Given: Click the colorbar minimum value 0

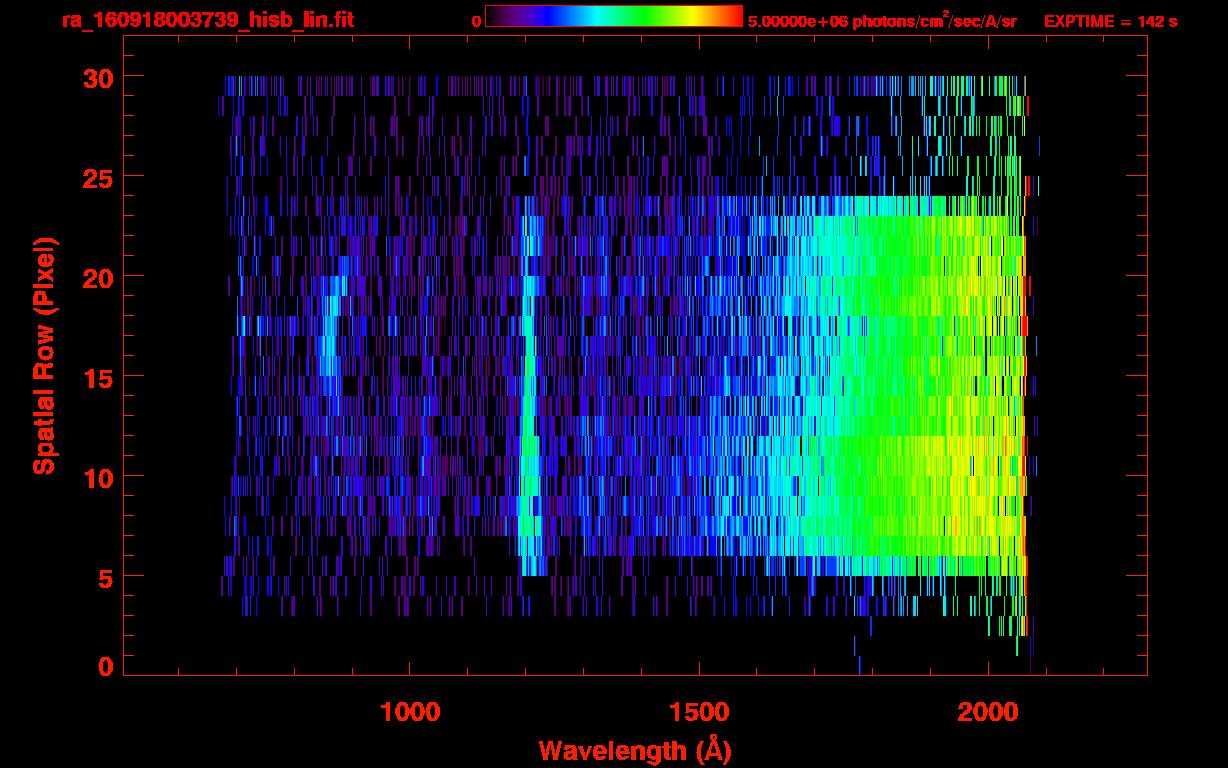Looking at the screenshot, I should pyautogui.click(x=477, y=21).
